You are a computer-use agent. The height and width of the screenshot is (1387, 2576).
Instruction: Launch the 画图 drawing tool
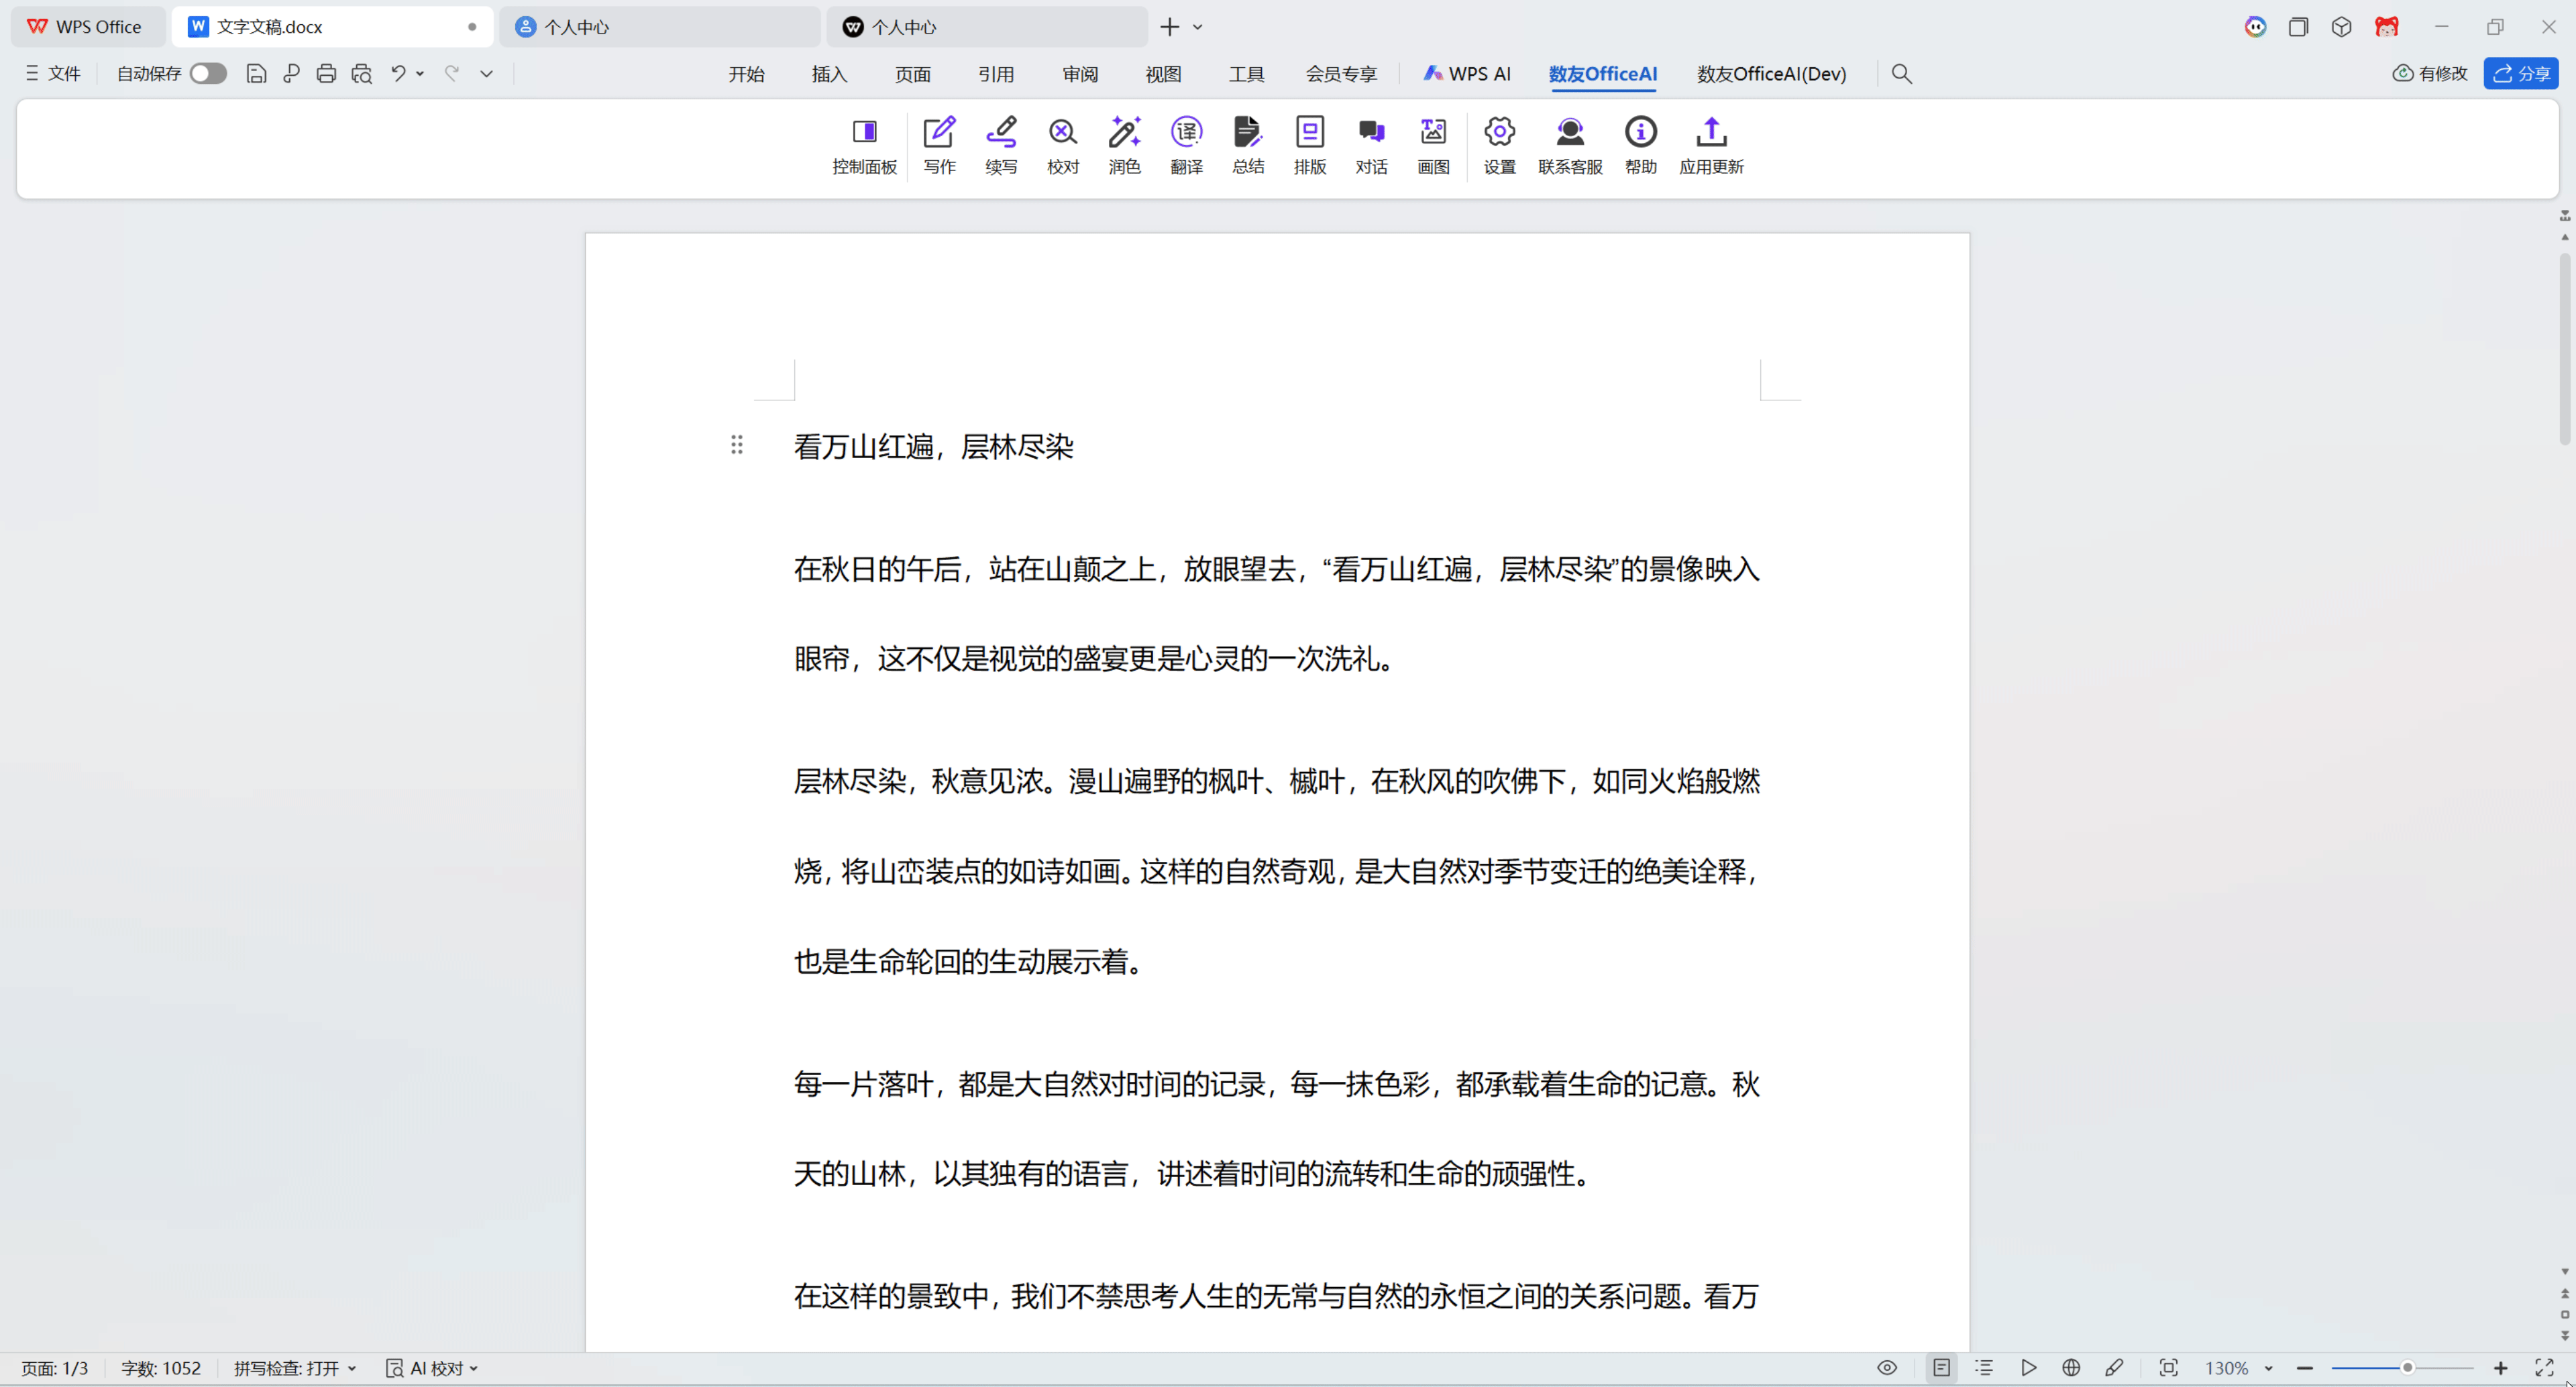[x=1432, y=145]
